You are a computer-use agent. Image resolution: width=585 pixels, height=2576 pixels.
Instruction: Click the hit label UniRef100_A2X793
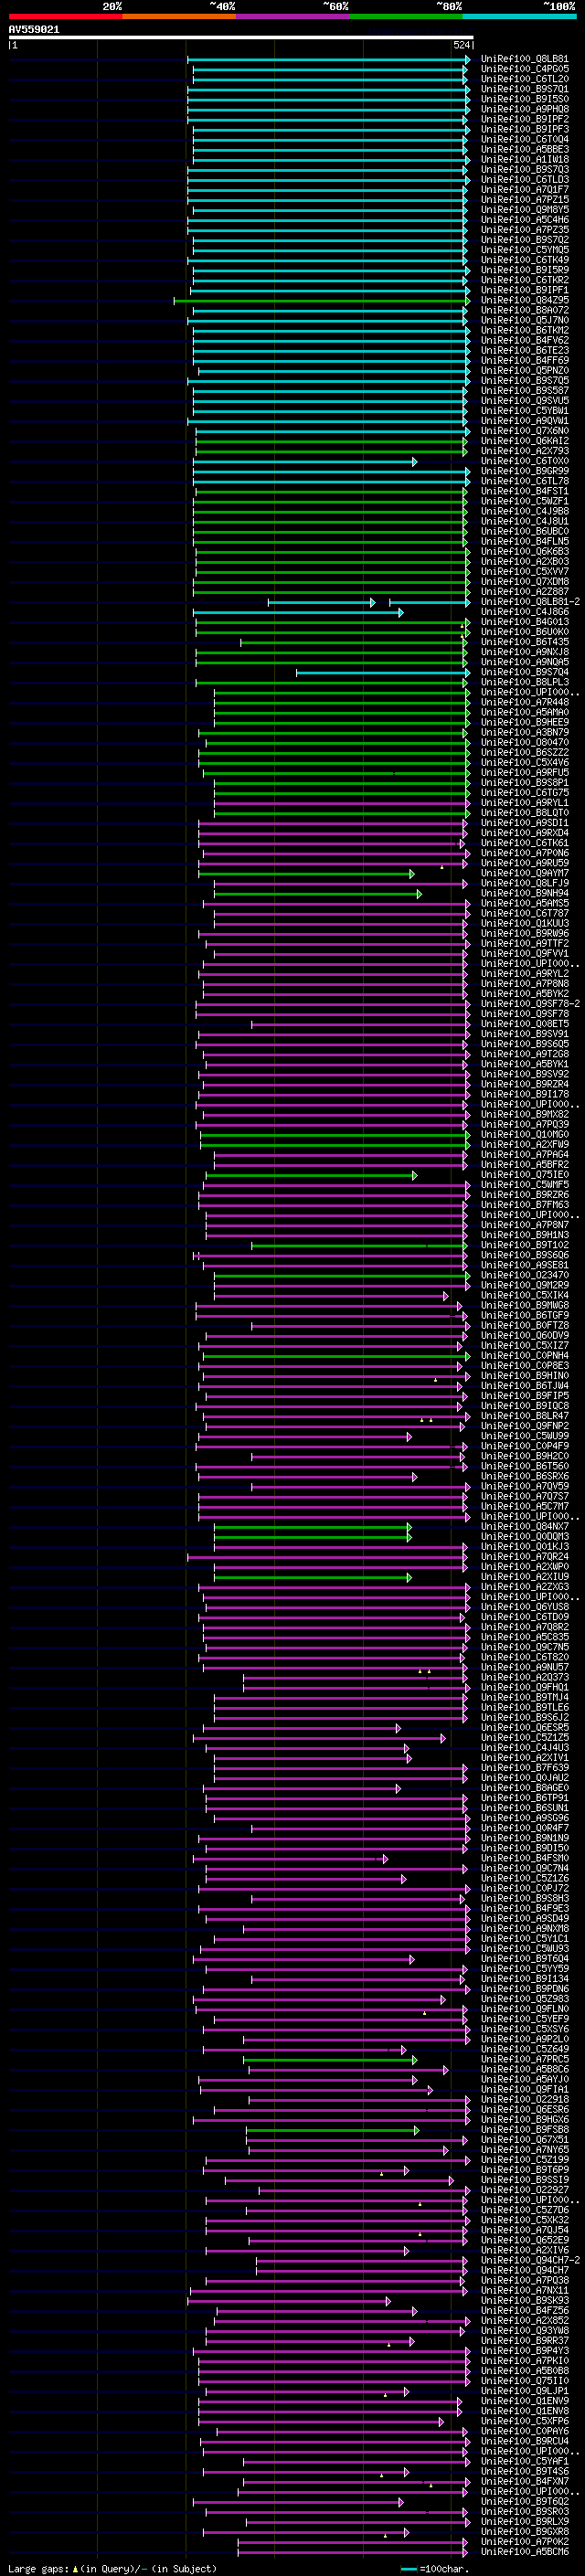tap(524, 451)
